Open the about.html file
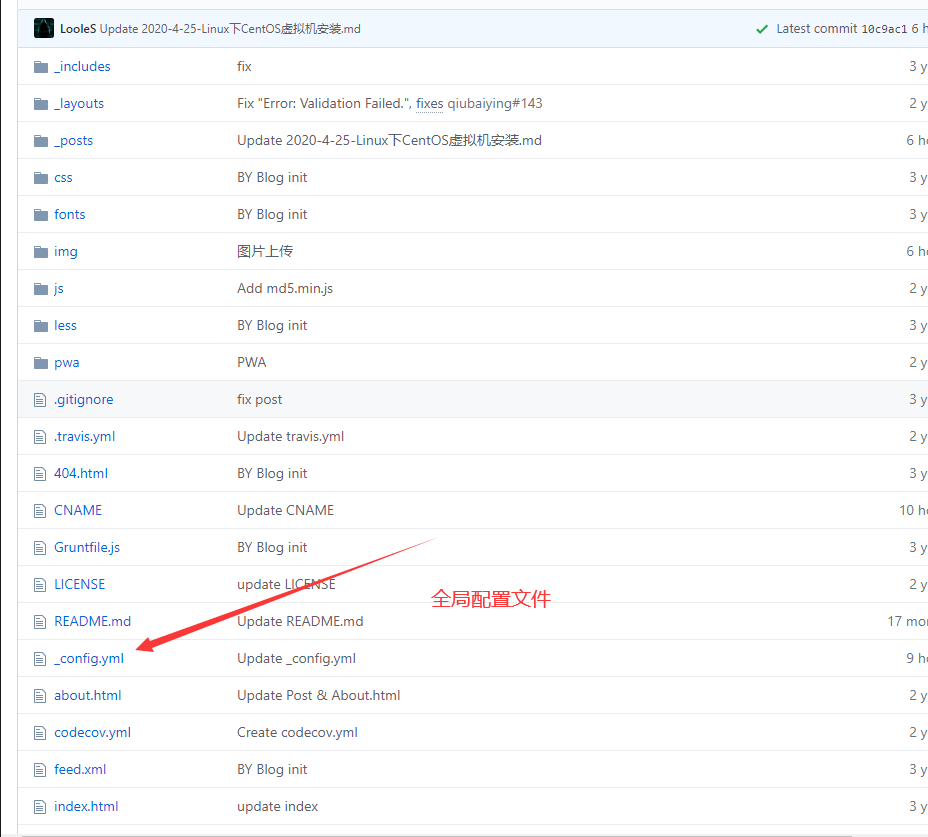The image size is (928, 837). 88,696
